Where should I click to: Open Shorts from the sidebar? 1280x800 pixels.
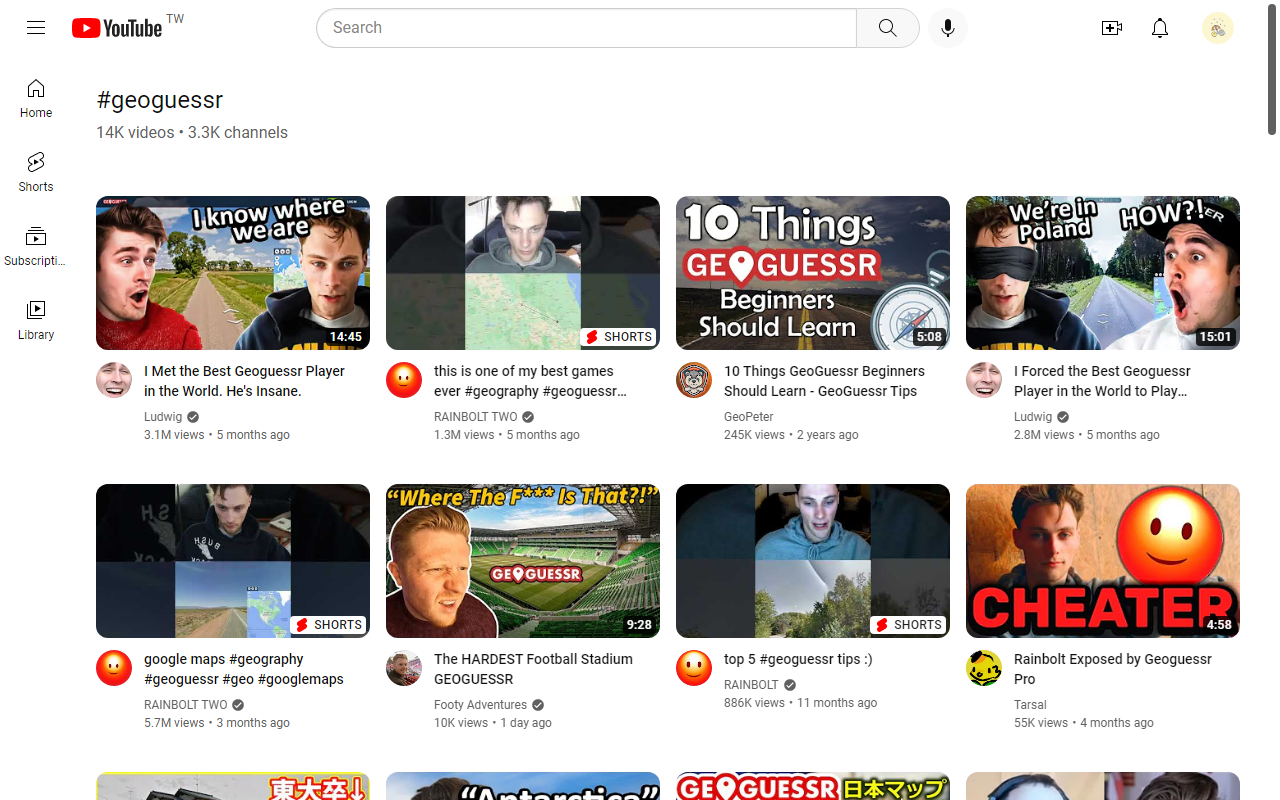click(x=36, y=173)
